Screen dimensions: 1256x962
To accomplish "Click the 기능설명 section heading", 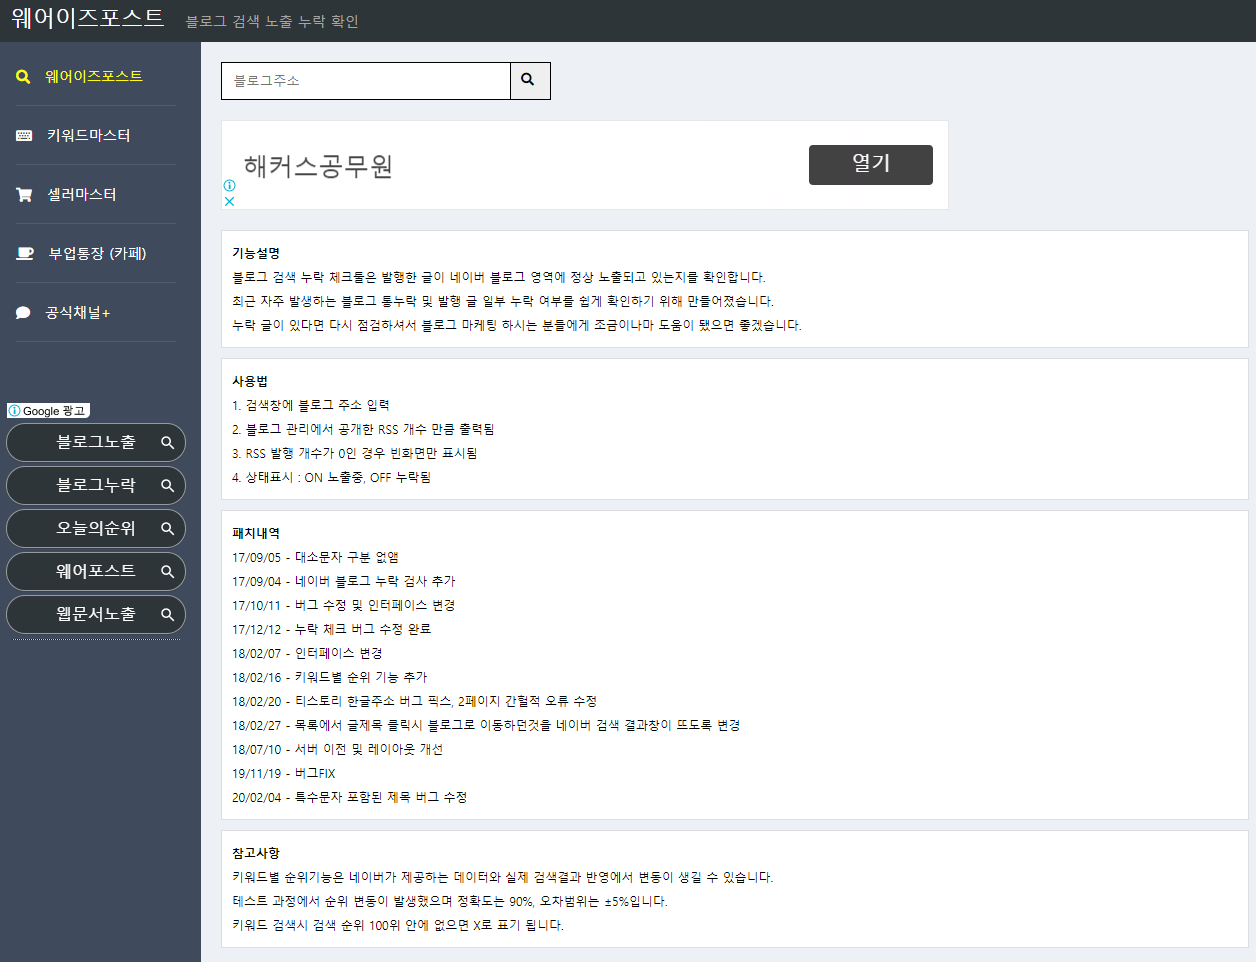I will click(x=256, y=253).
